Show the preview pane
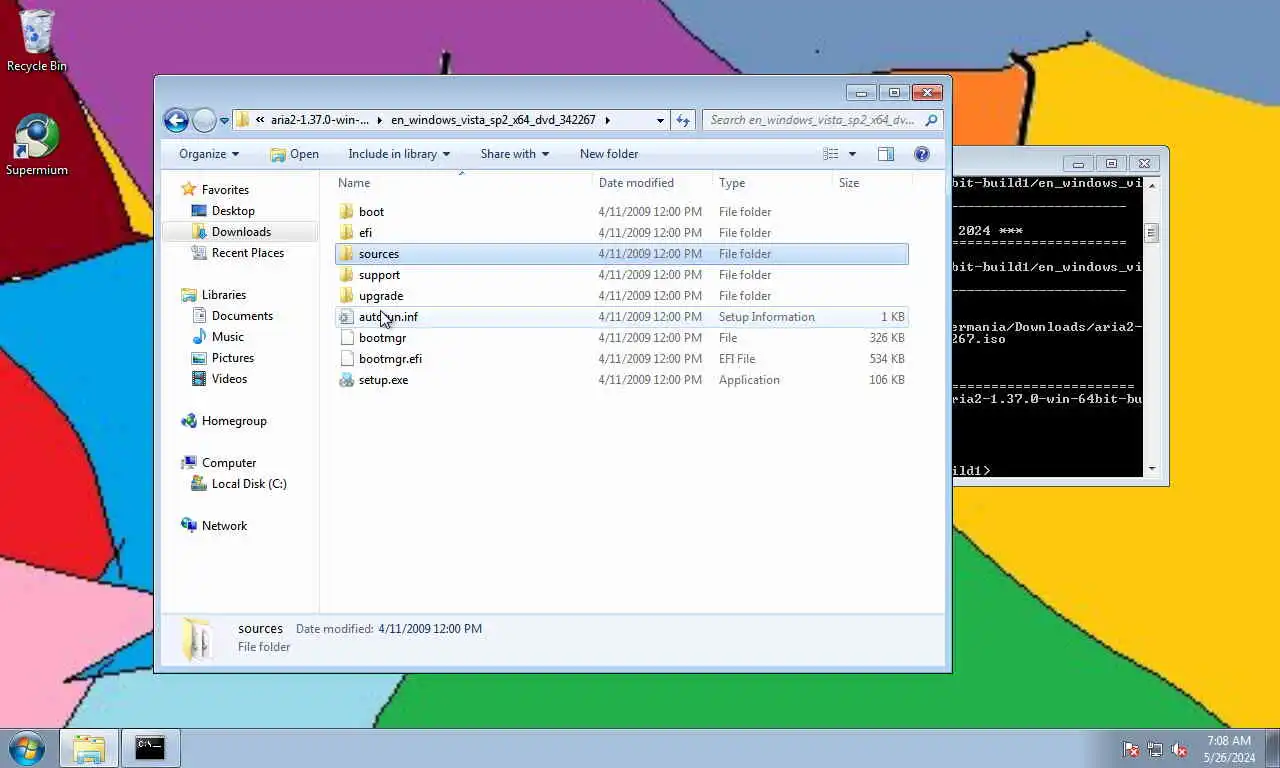 tap(885, 154)
